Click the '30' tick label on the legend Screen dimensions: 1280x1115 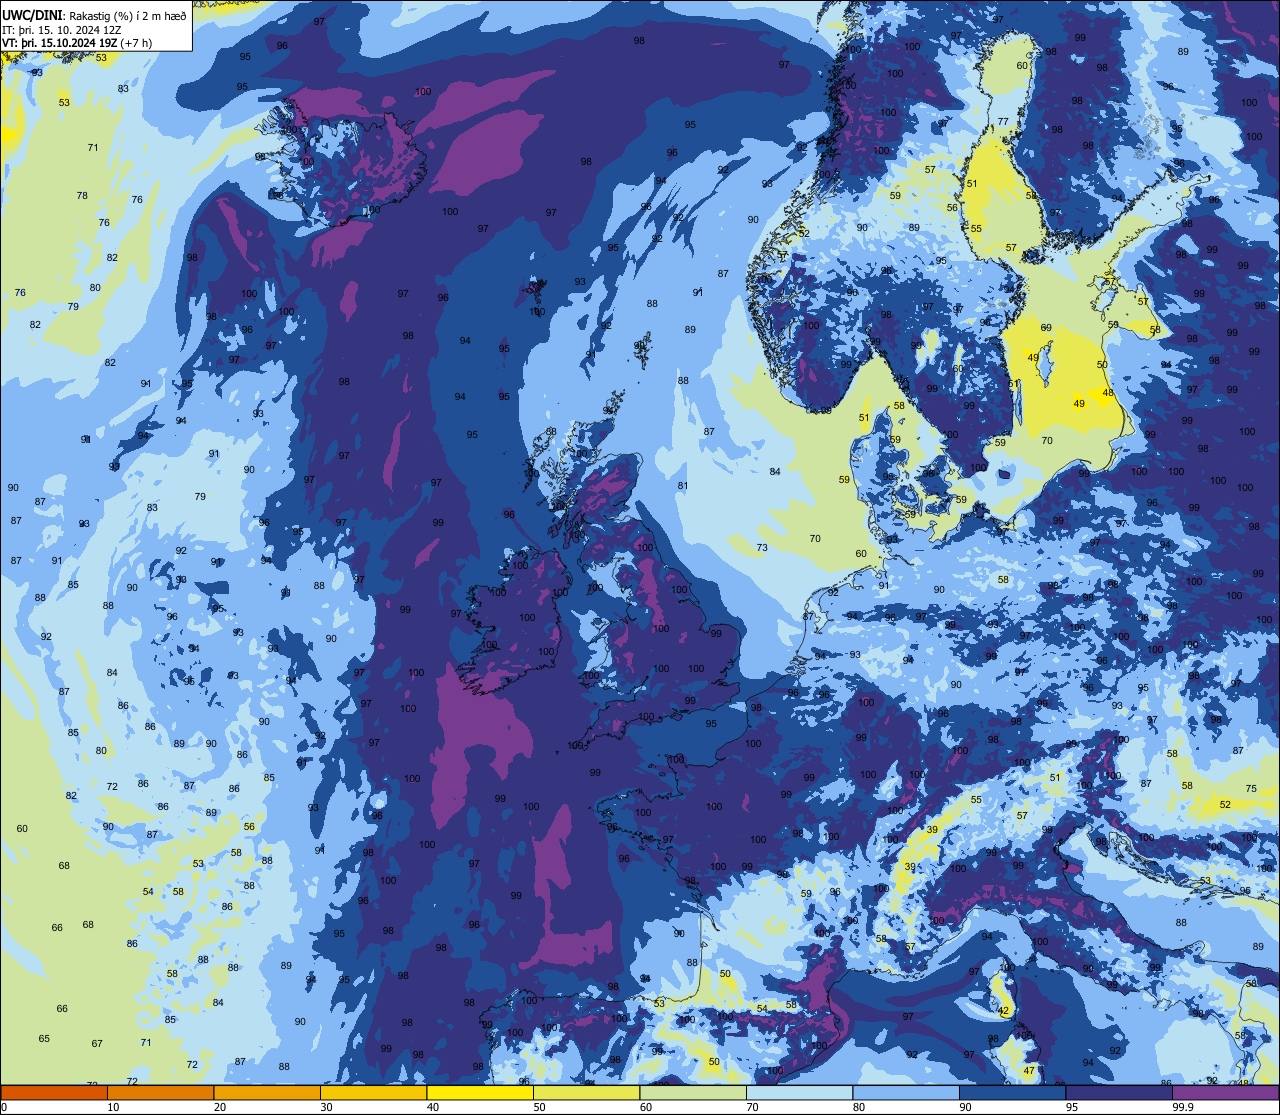pyautogui.click(x=326, y=1107)
